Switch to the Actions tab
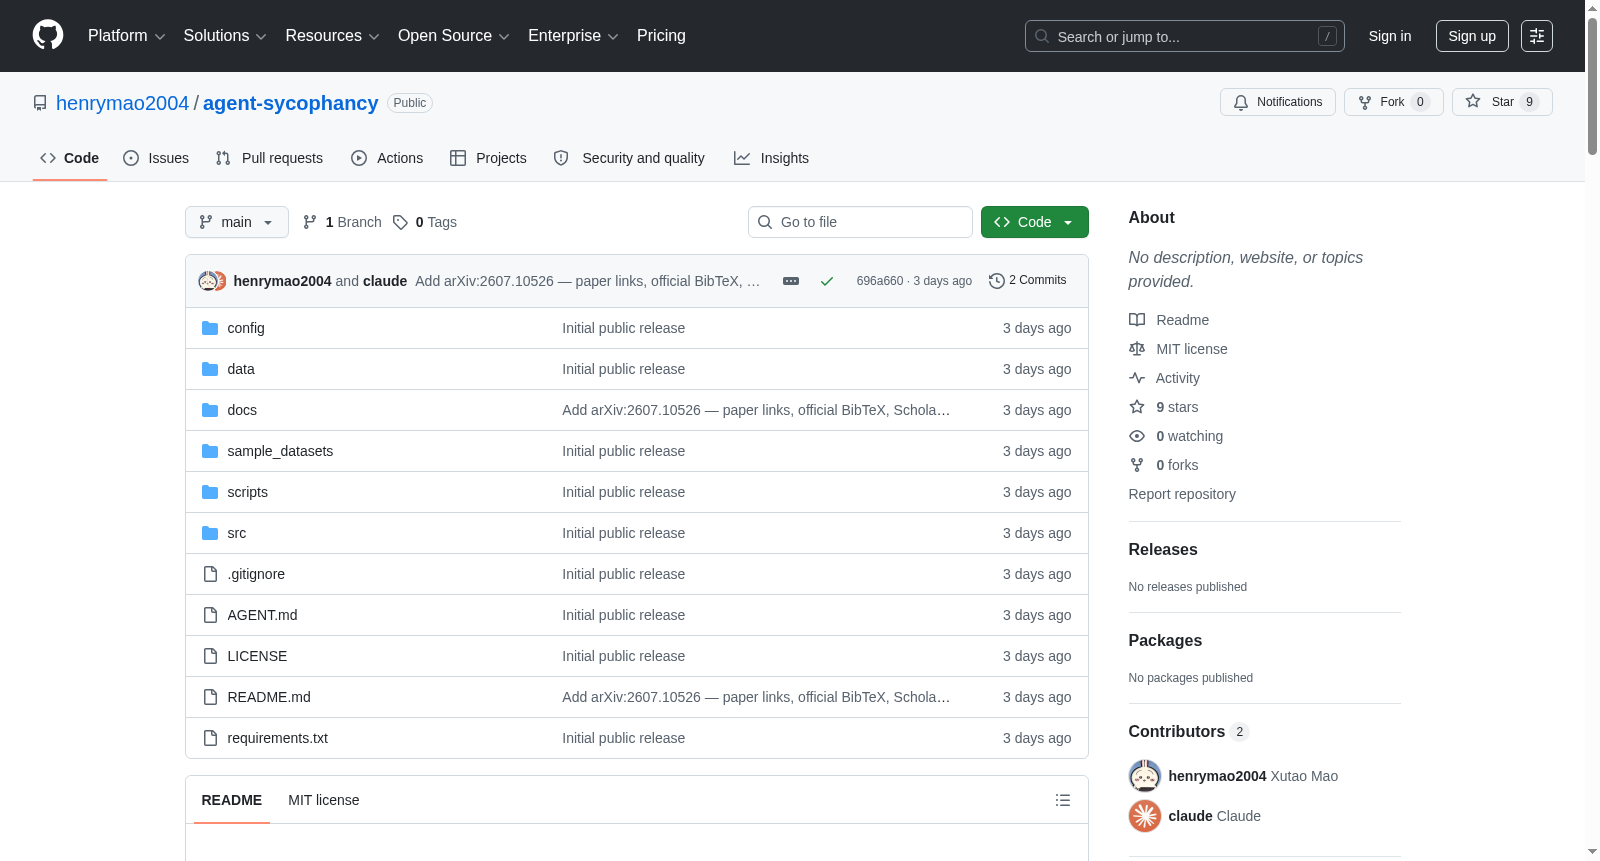Image resolution: width=1600 pixels, height=861 pixels. (387, 158)
